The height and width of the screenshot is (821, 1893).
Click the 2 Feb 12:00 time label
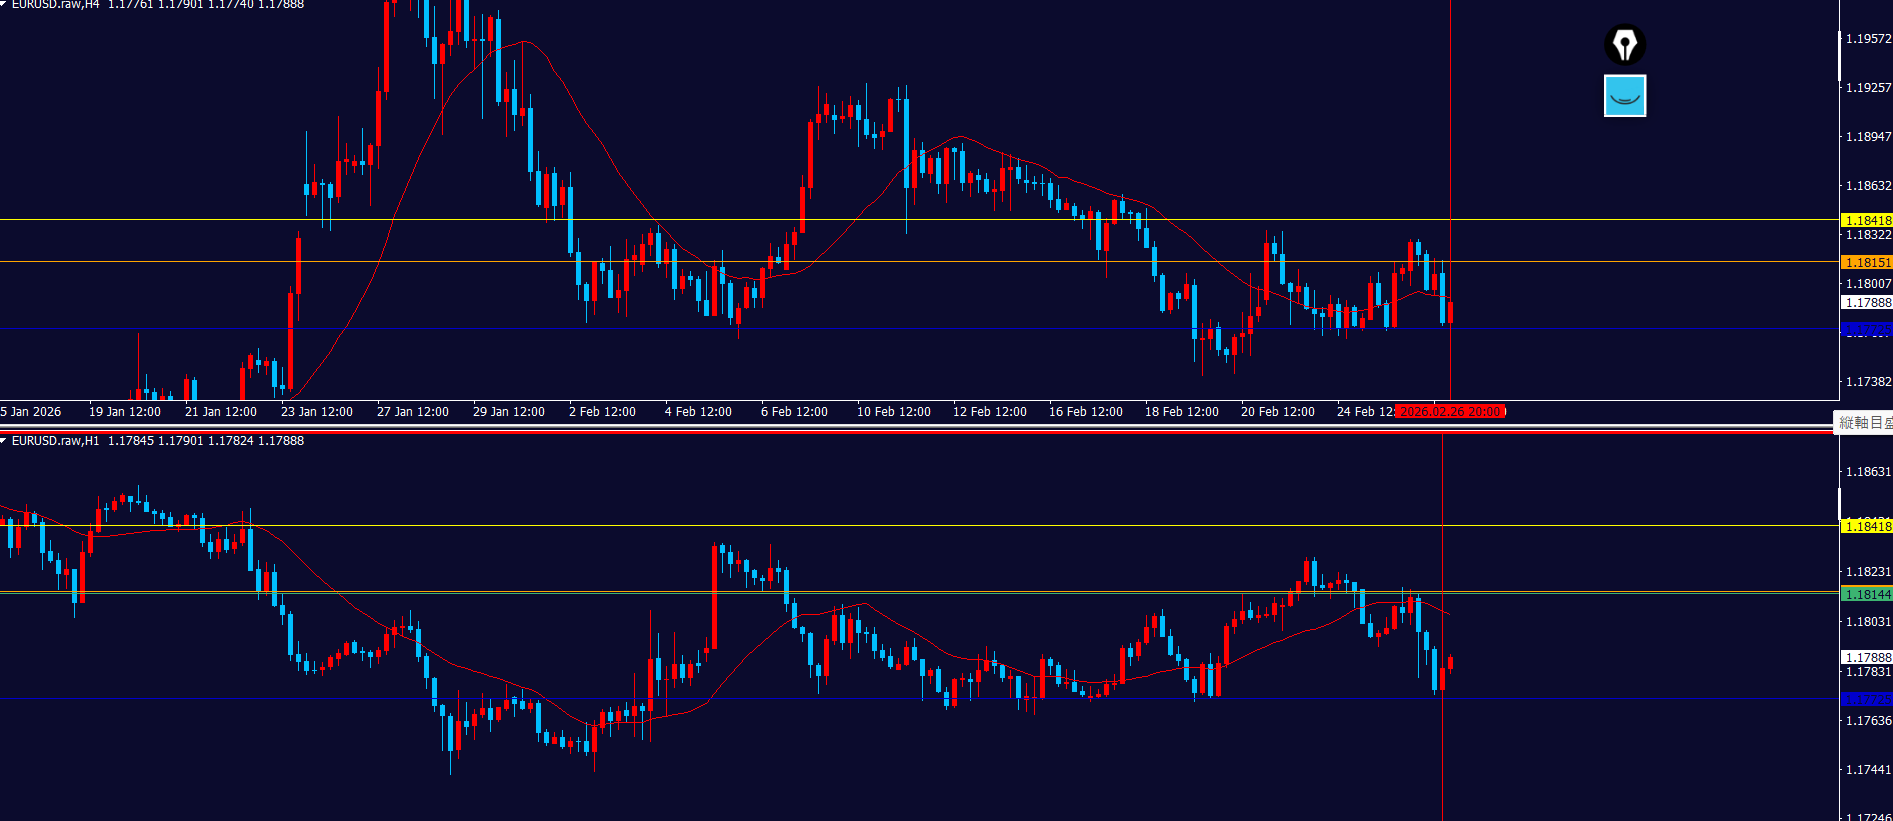[x=602, y=412]
